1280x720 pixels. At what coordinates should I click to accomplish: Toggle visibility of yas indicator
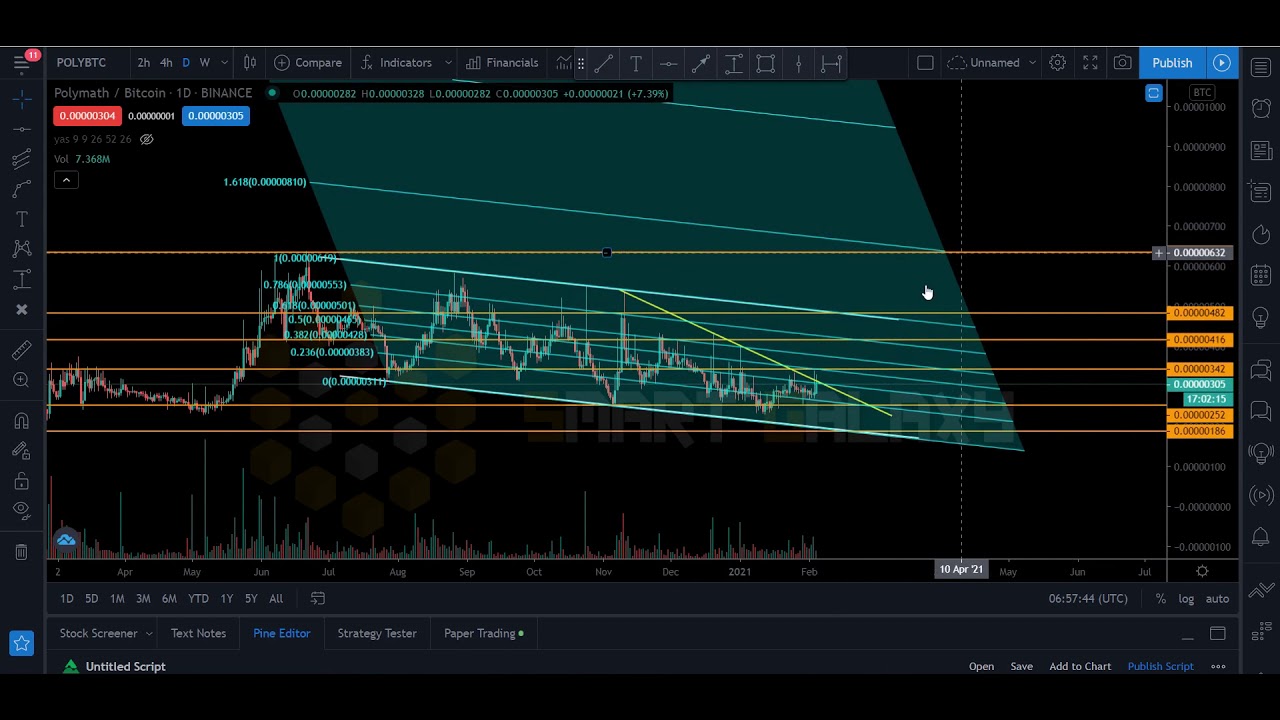click(x=147, y=139)
